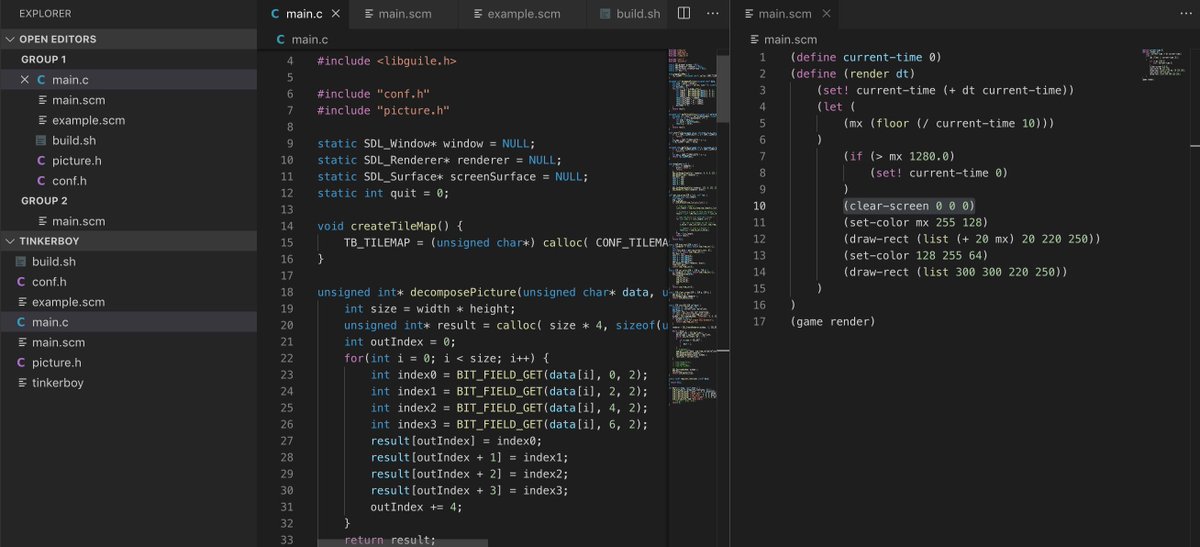
Task: Click the shell icon beside build.sh in Tinkerboy
Action: tap(22, 262)
